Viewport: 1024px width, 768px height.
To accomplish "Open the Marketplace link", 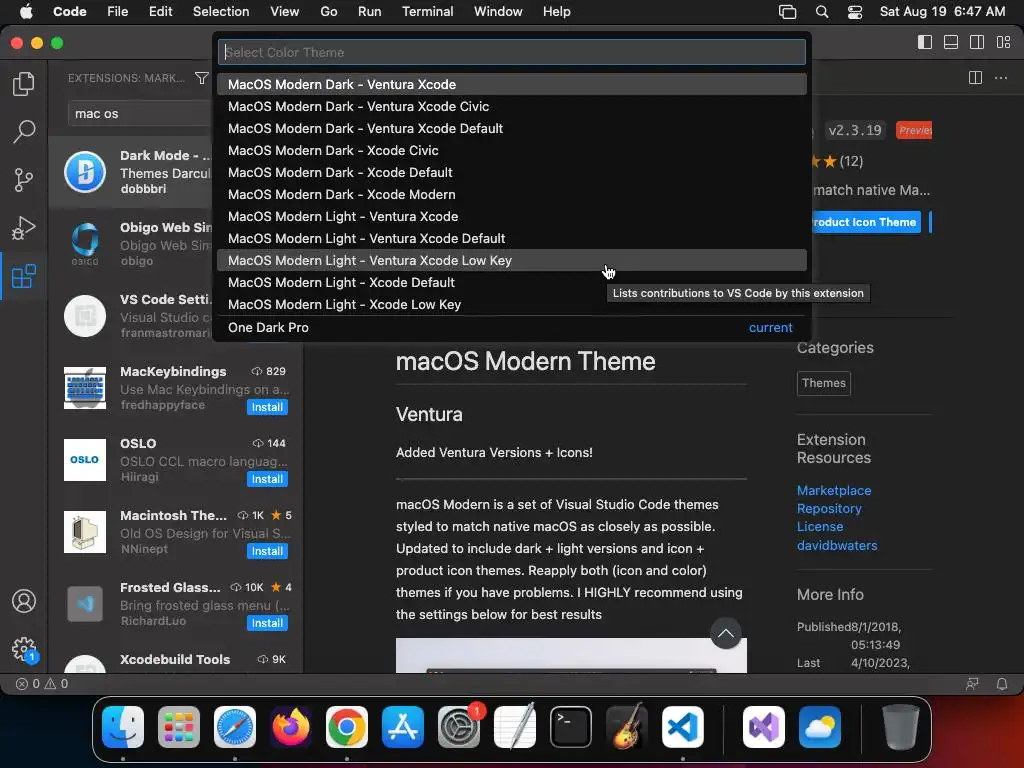I will tap(834, 490).
